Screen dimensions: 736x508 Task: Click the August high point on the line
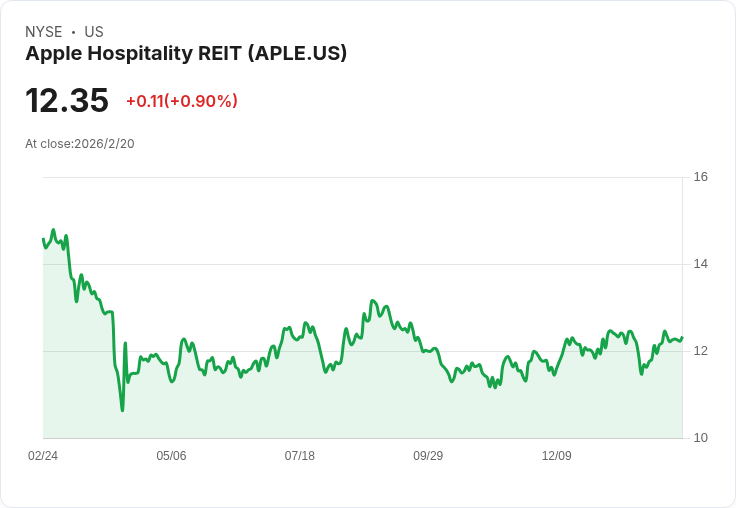click(x=372, y=300)
